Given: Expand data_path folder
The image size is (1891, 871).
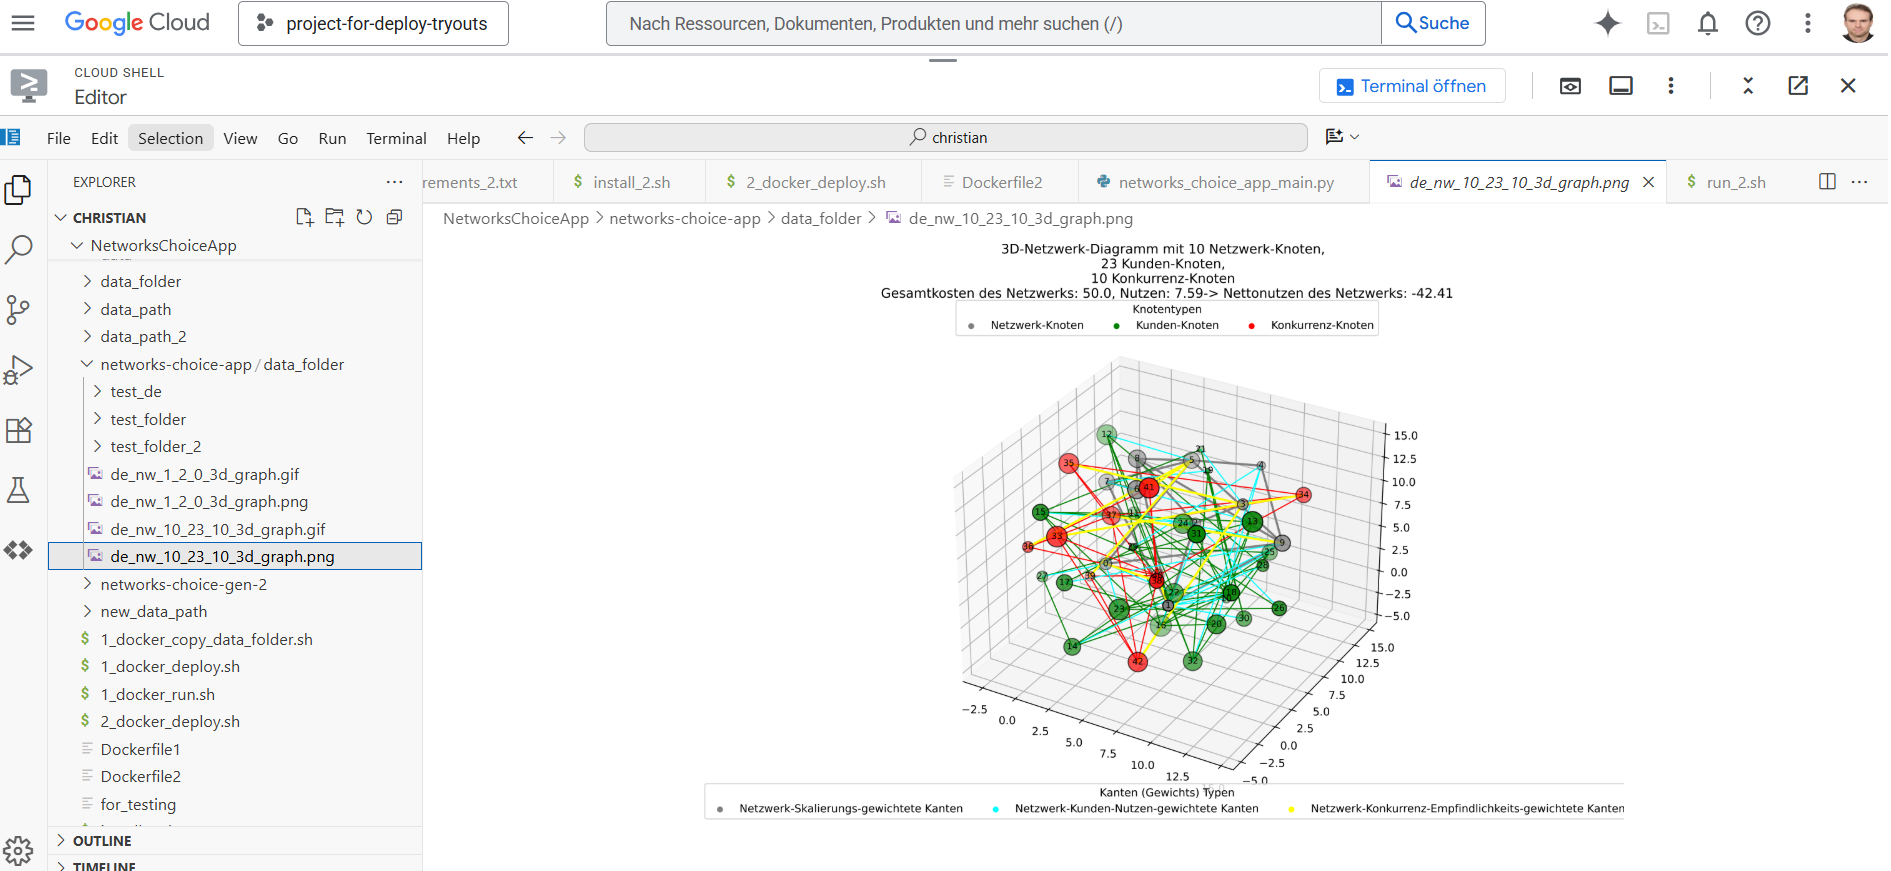Looking at the screenshot, I should pyautogui.click(x=87, y=310).
